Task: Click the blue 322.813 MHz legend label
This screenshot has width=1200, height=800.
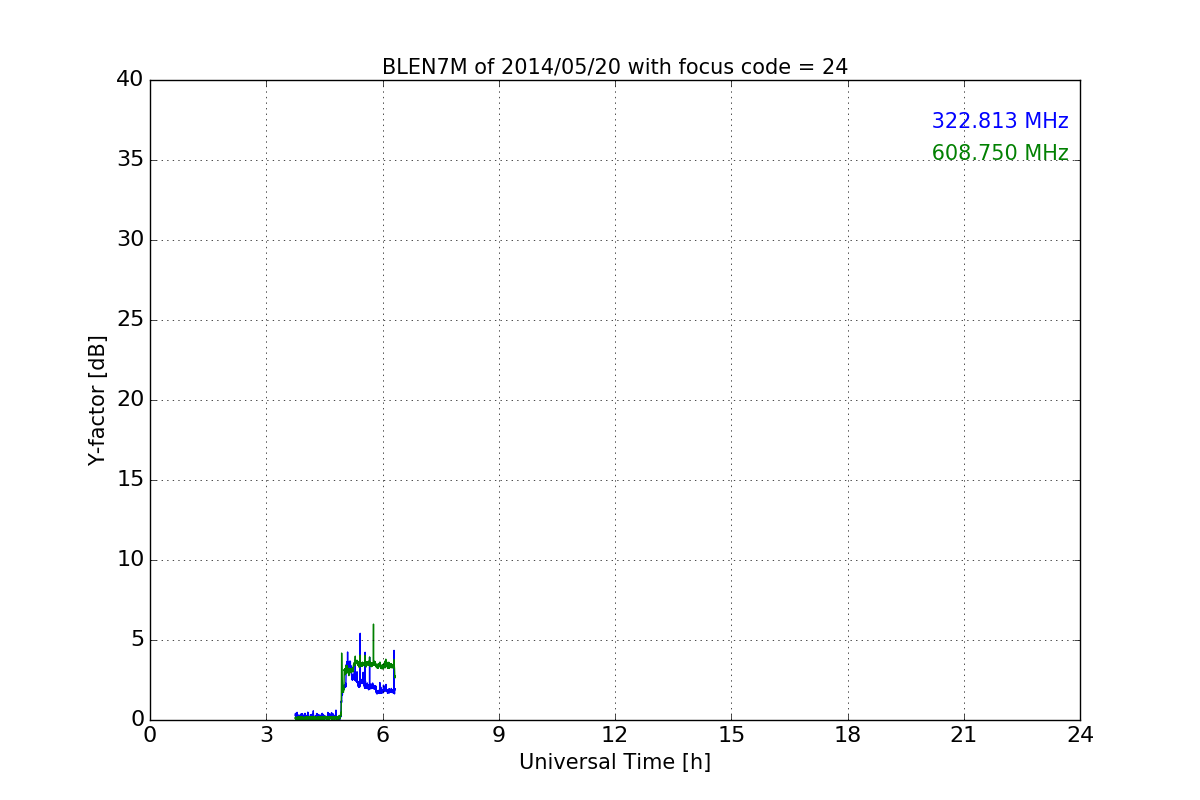Action: pos(1000,121)
